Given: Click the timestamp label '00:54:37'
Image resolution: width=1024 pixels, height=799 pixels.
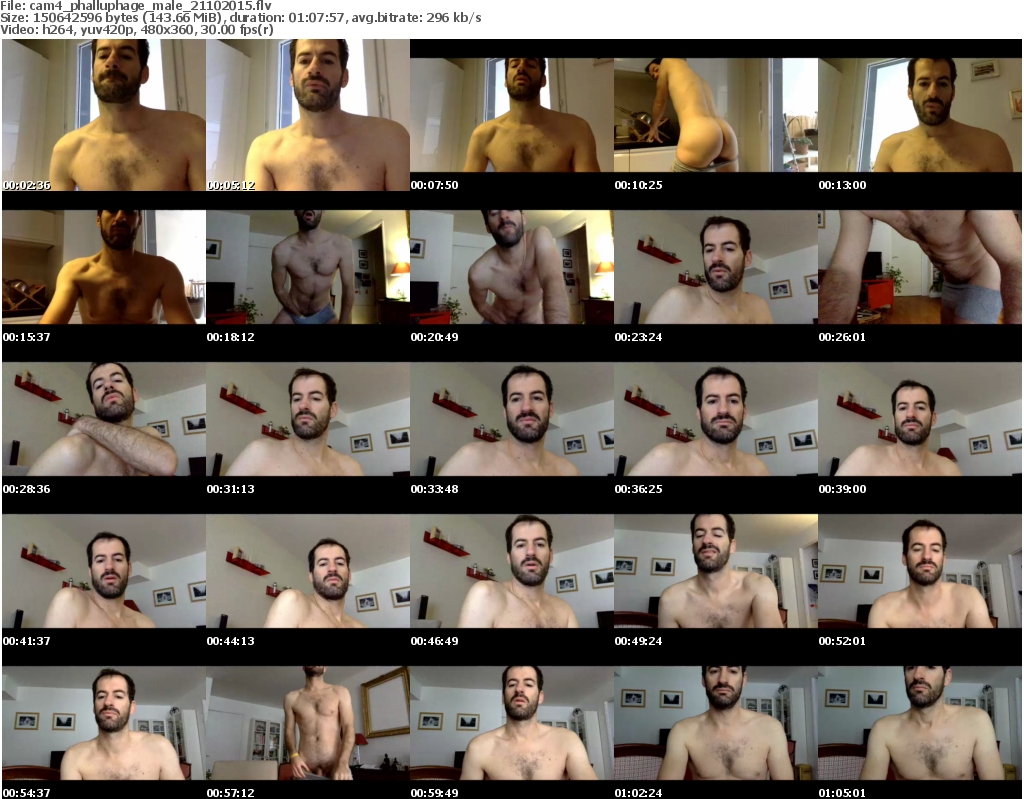Looking at the screenshot, I should click(27, 792).
